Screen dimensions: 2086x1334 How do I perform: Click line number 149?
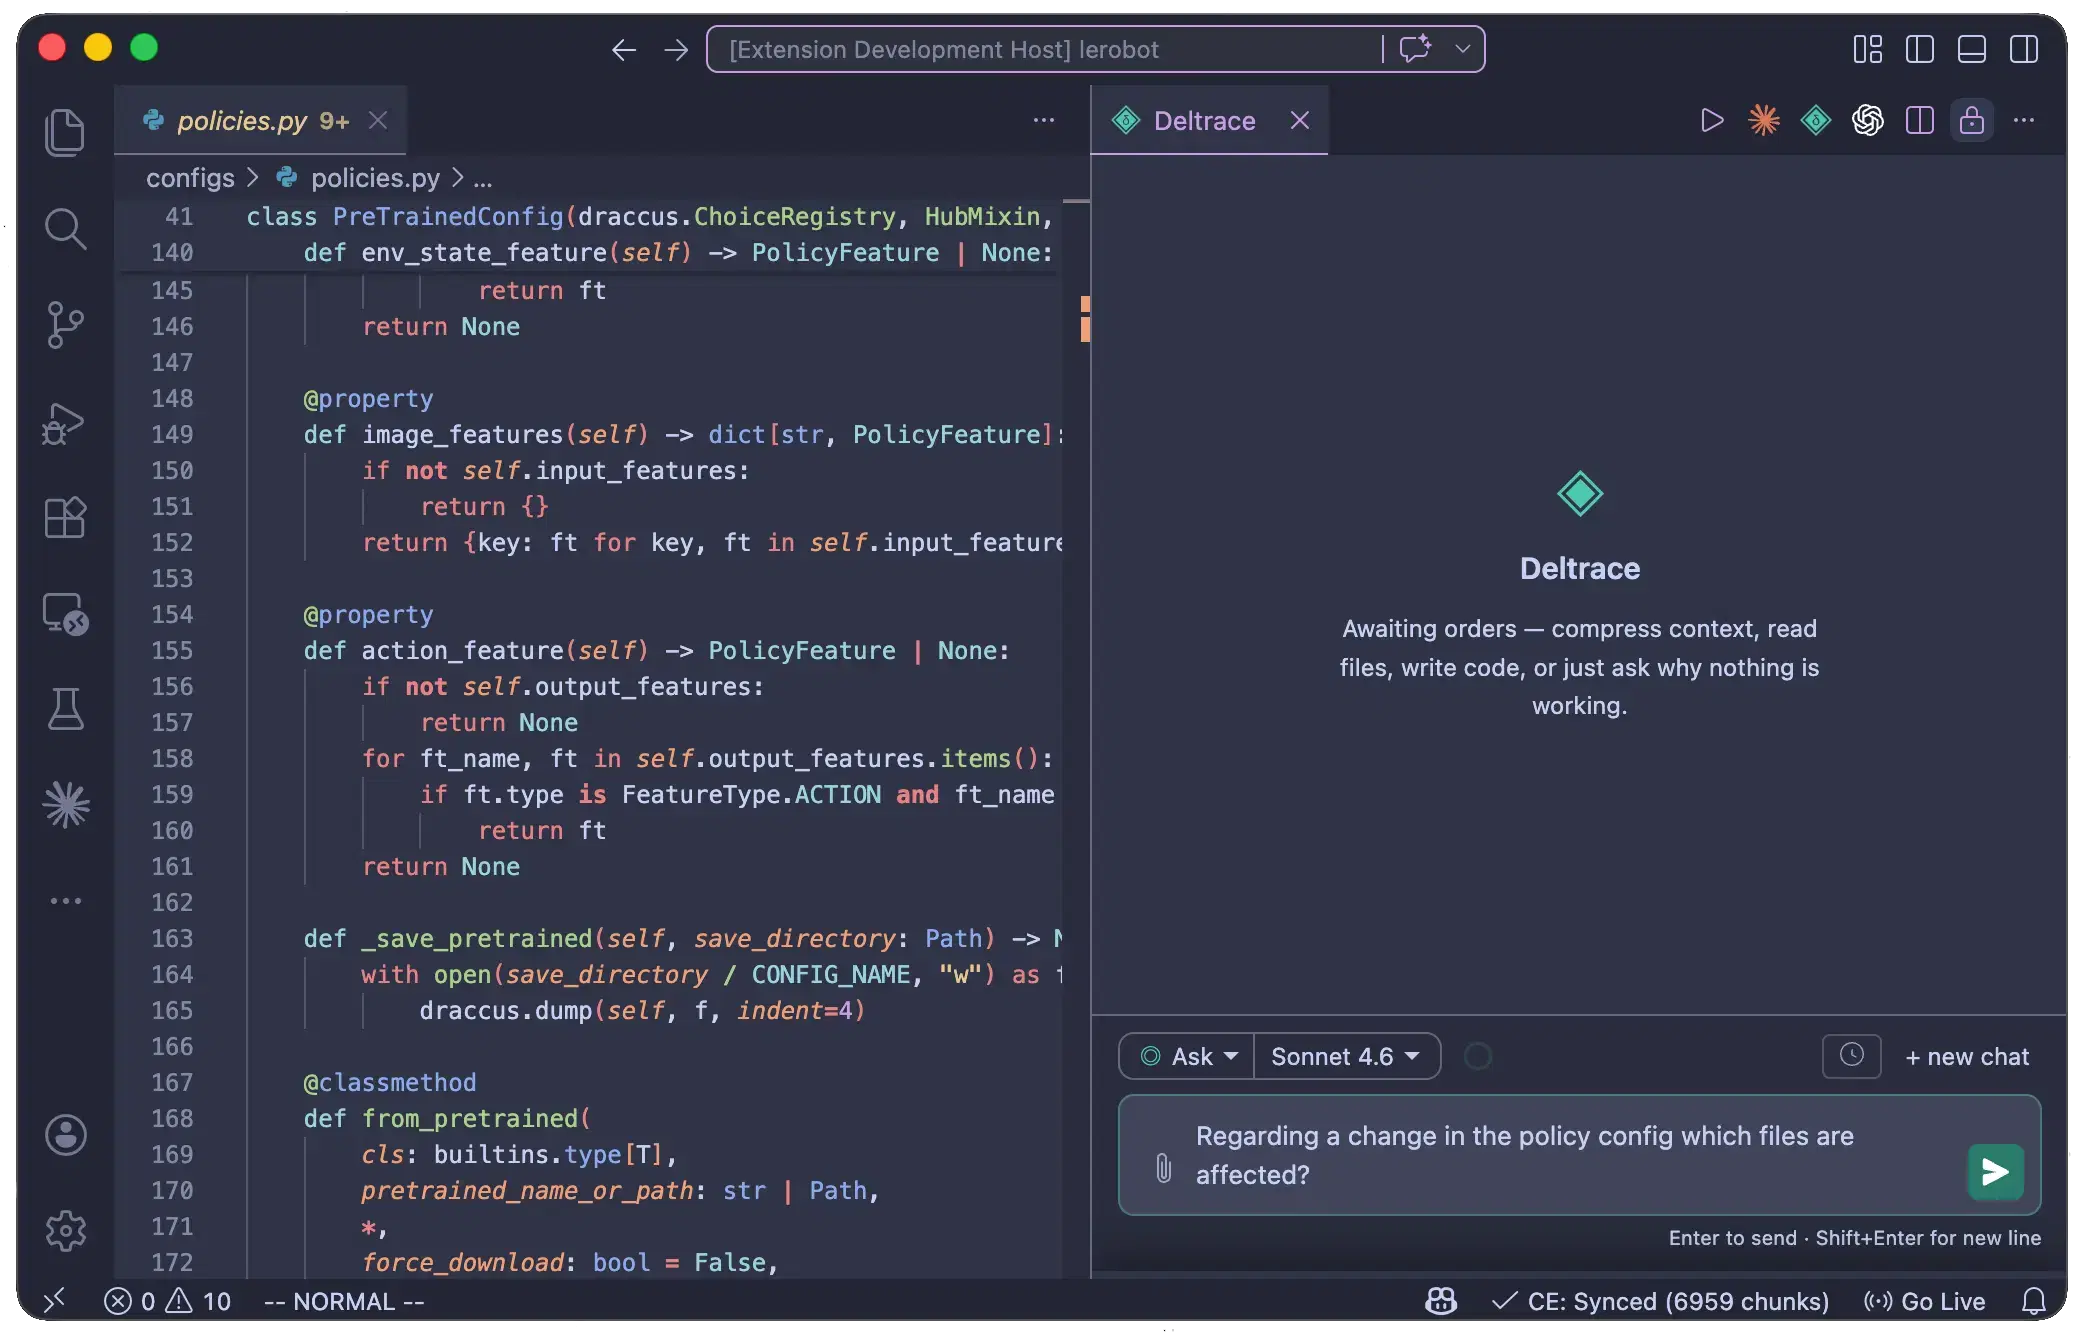point(172,435)
